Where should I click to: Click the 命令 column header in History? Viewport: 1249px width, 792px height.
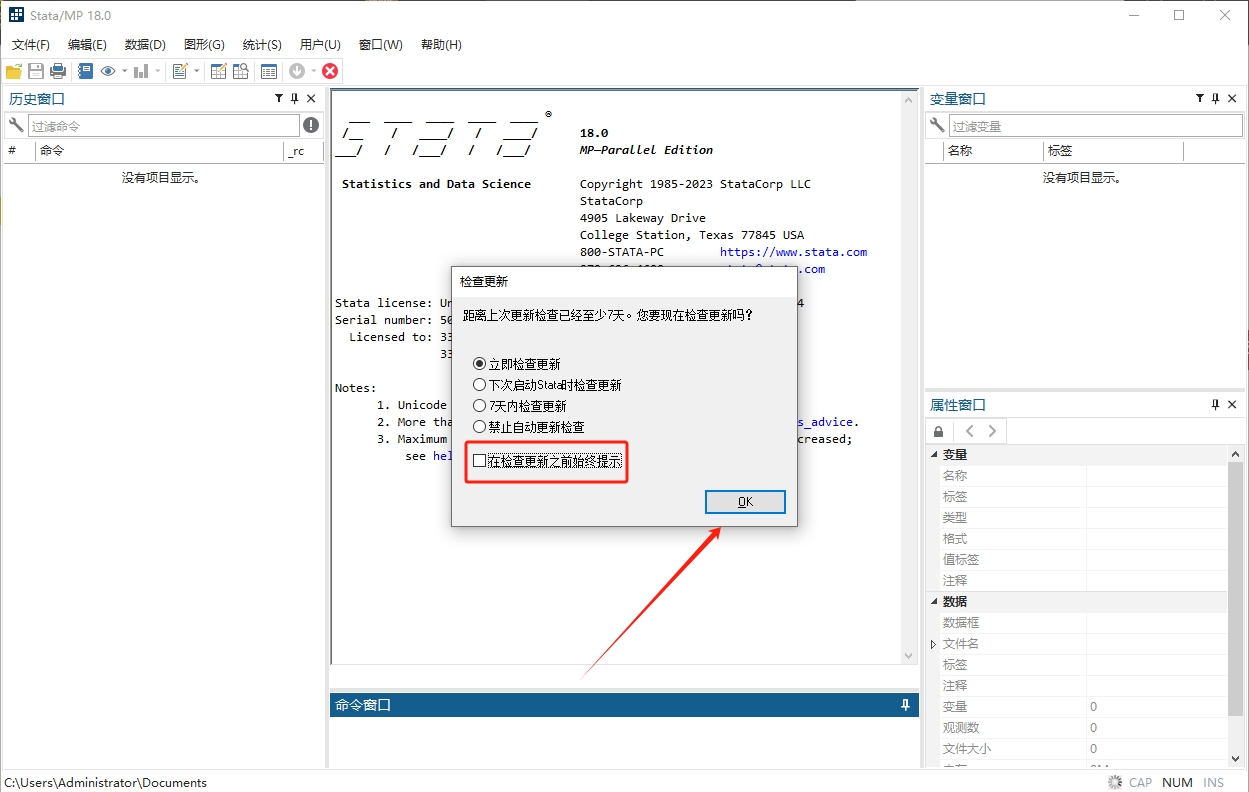point(160,151)
